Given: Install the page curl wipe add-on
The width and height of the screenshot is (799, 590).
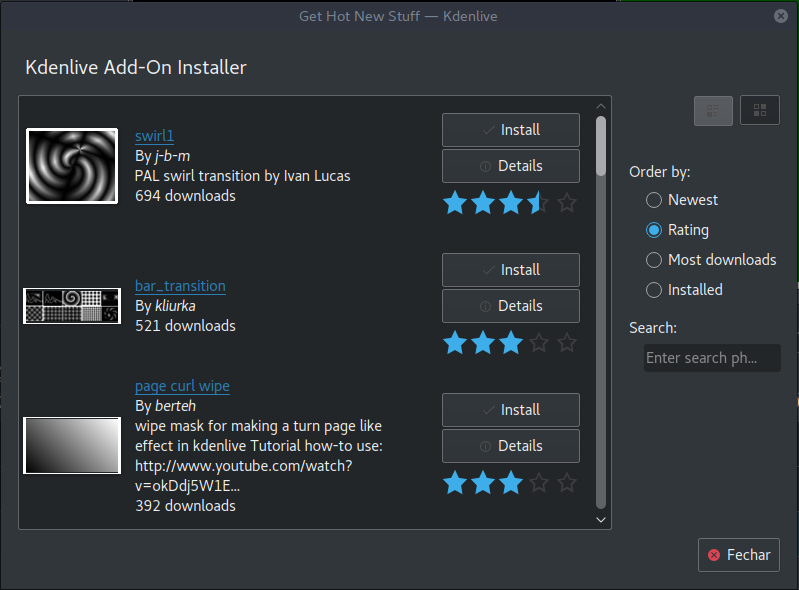Looking at the screenshot, I should (x=510, y=410).
